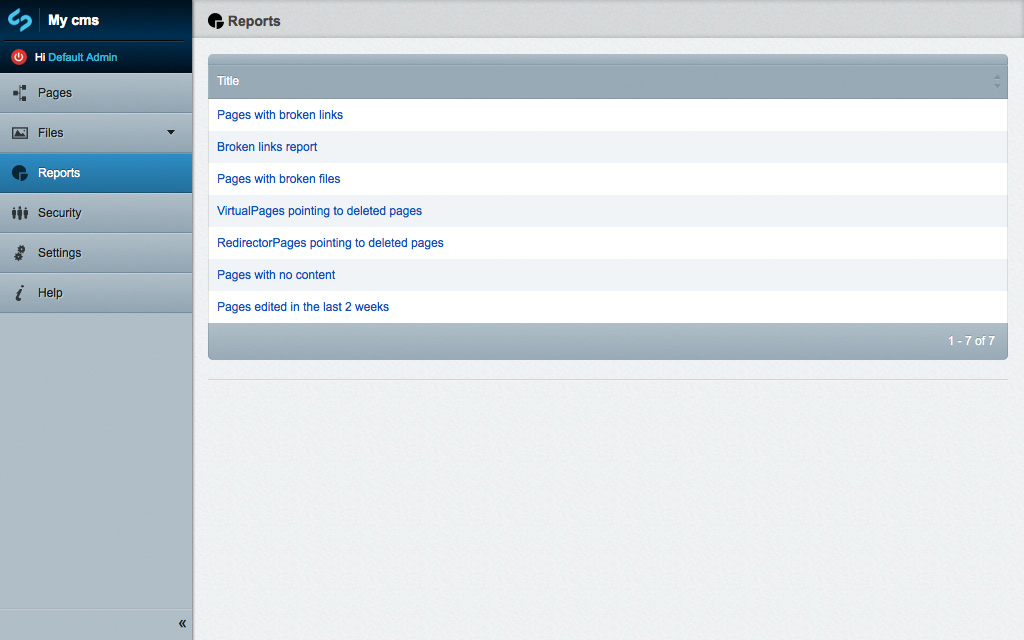Collapse the sidebar with double chevron

point(182,624)
